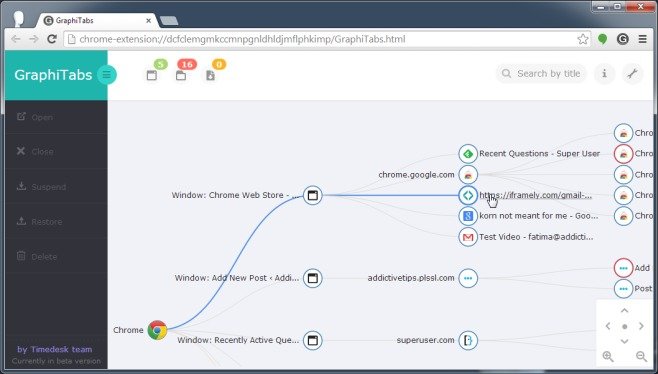Image resolution: width=658 pixels, height=374 pixels.
Task: Open the settings wrench icon
Action: point(632,74)
